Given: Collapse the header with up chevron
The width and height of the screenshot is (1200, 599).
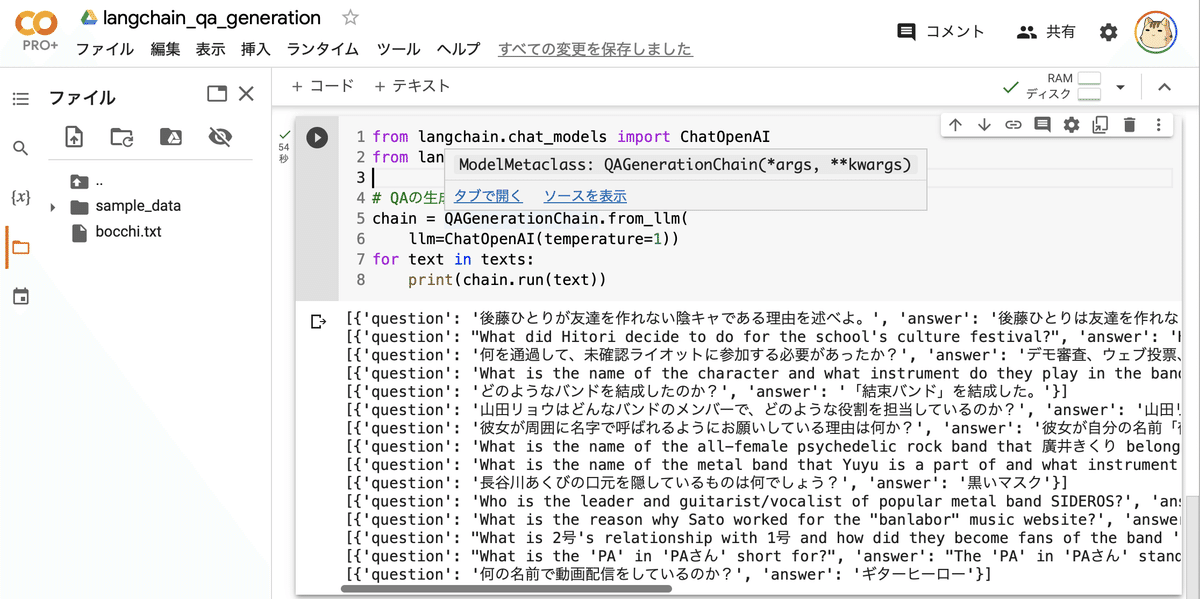Looking at the screenshot, I should (1164, 87).
